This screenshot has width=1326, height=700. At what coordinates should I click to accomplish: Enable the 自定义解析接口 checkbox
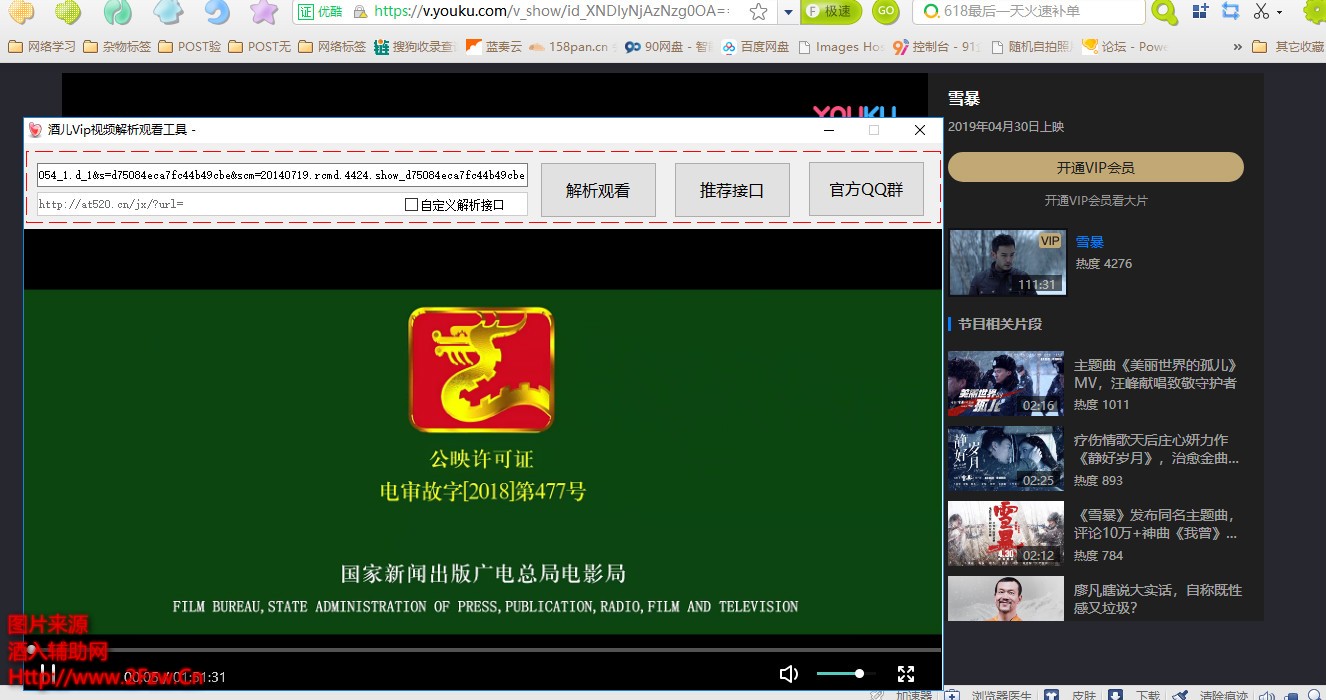[411, 205]
